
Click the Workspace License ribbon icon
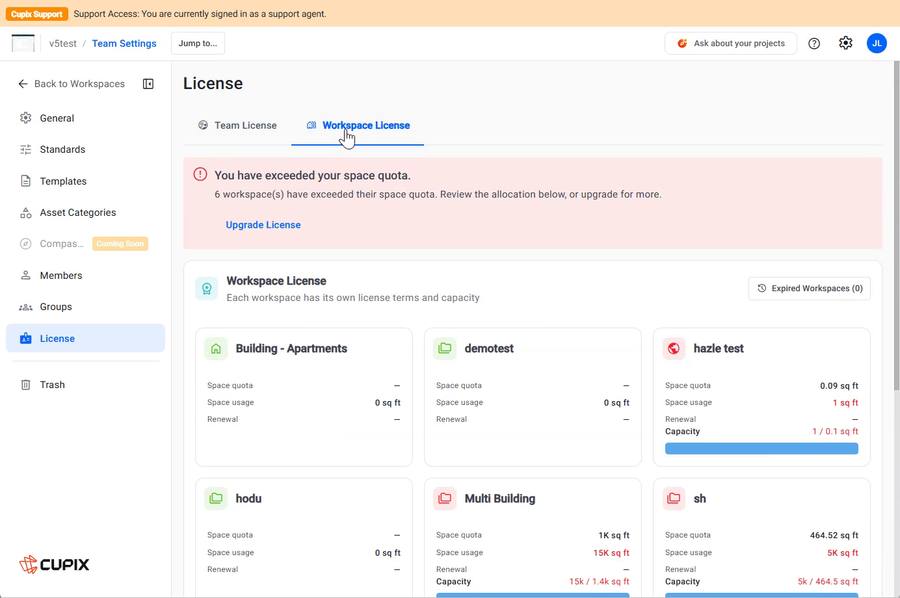207,289
